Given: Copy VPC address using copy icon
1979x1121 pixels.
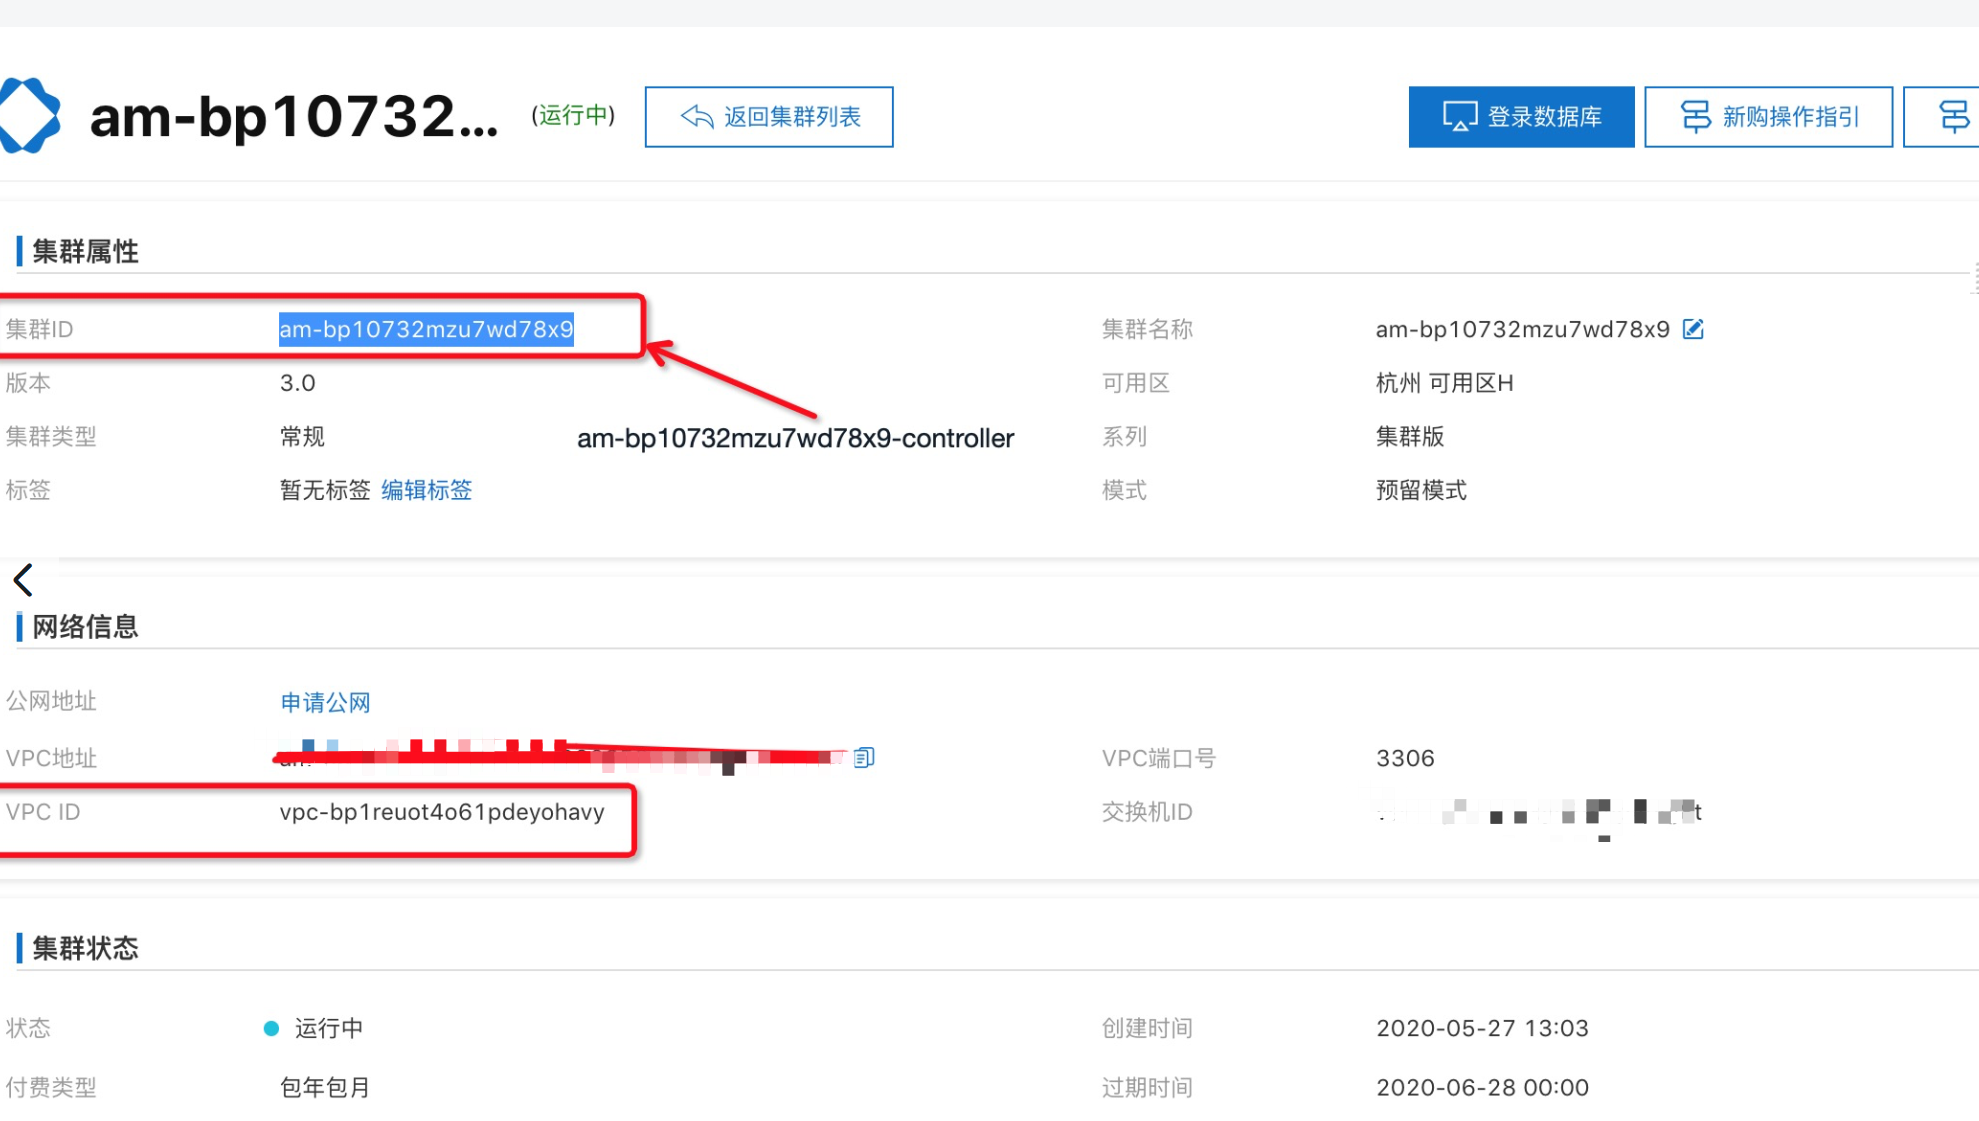Looking at the screenshot, I should coord(864,758).
